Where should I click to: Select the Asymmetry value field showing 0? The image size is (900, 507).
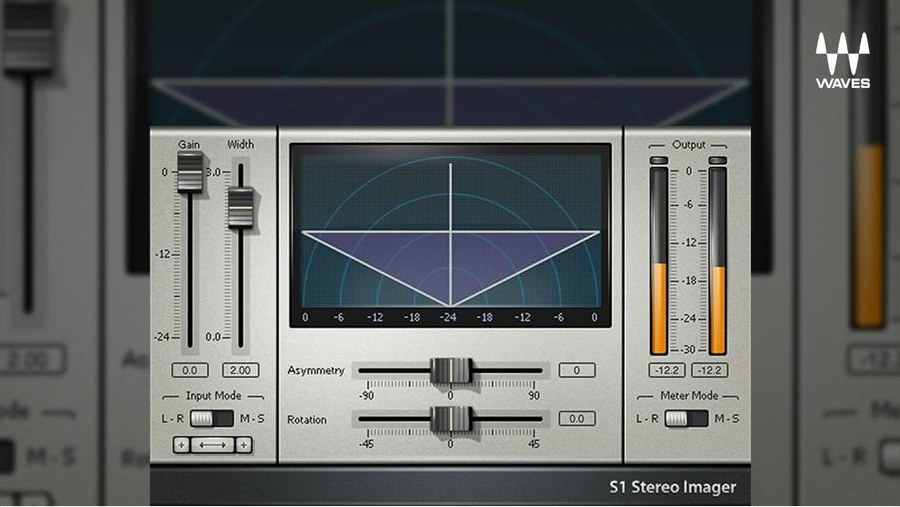tap(577, 370)
